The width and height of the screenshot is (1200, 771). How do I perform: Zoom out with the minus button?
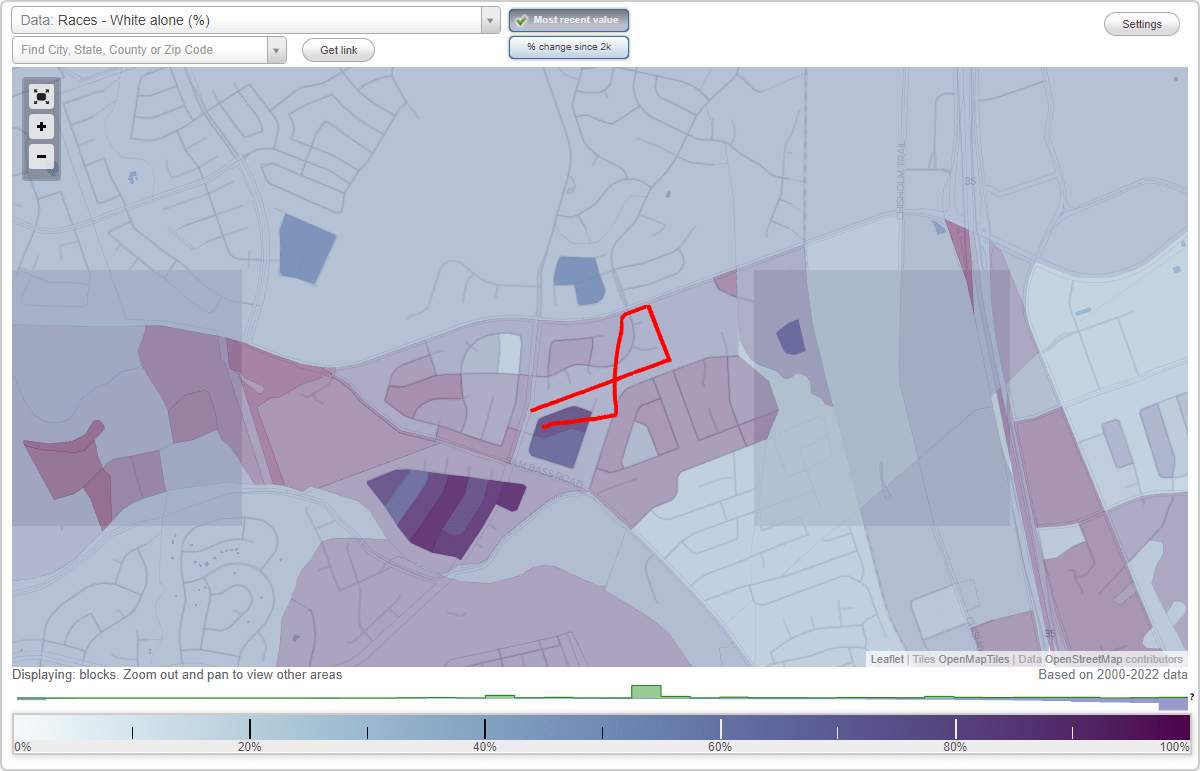point(41,156)
